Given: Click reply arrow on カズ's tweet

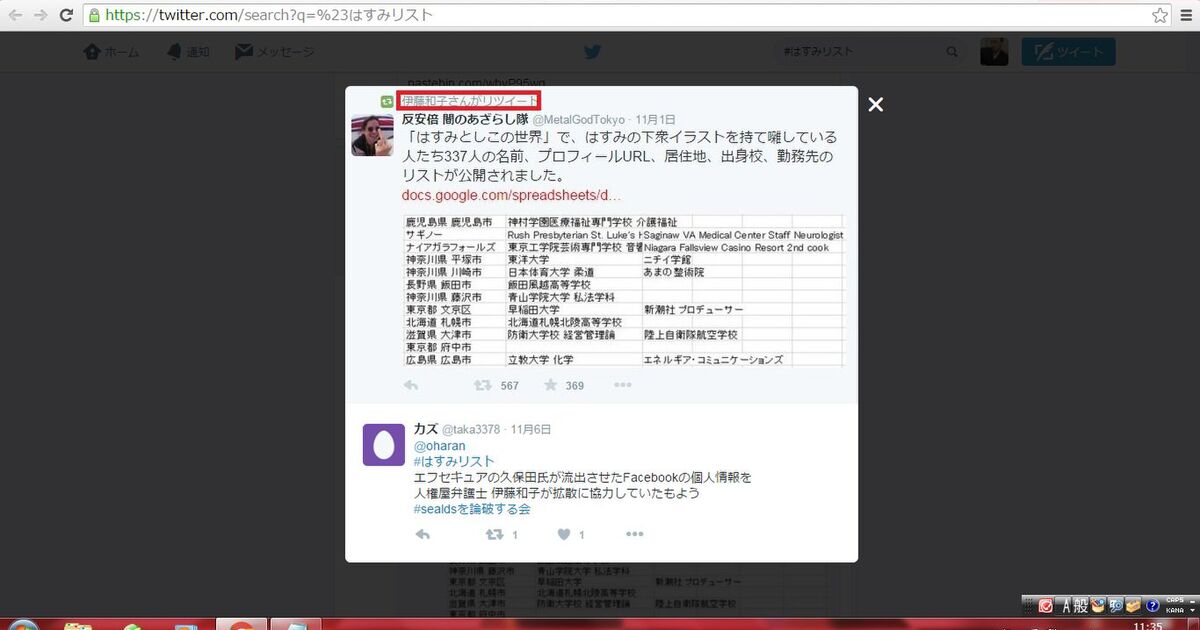Looking at the screenshot, I should click(x=422, y=535).
